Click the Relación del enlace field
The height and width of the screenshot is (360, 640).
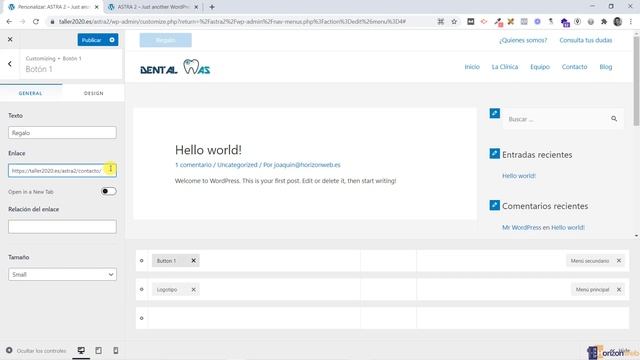(62, 227)
